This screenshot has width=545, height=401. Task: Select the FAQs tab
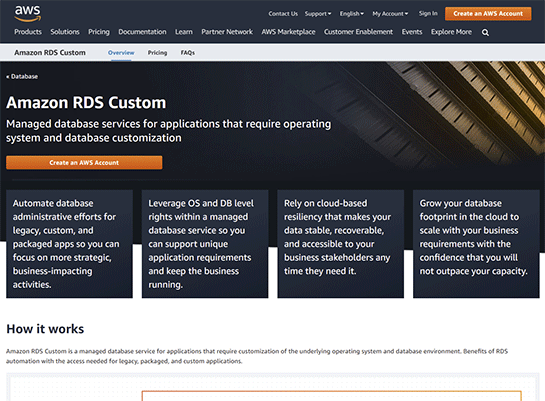pos(187,53)
